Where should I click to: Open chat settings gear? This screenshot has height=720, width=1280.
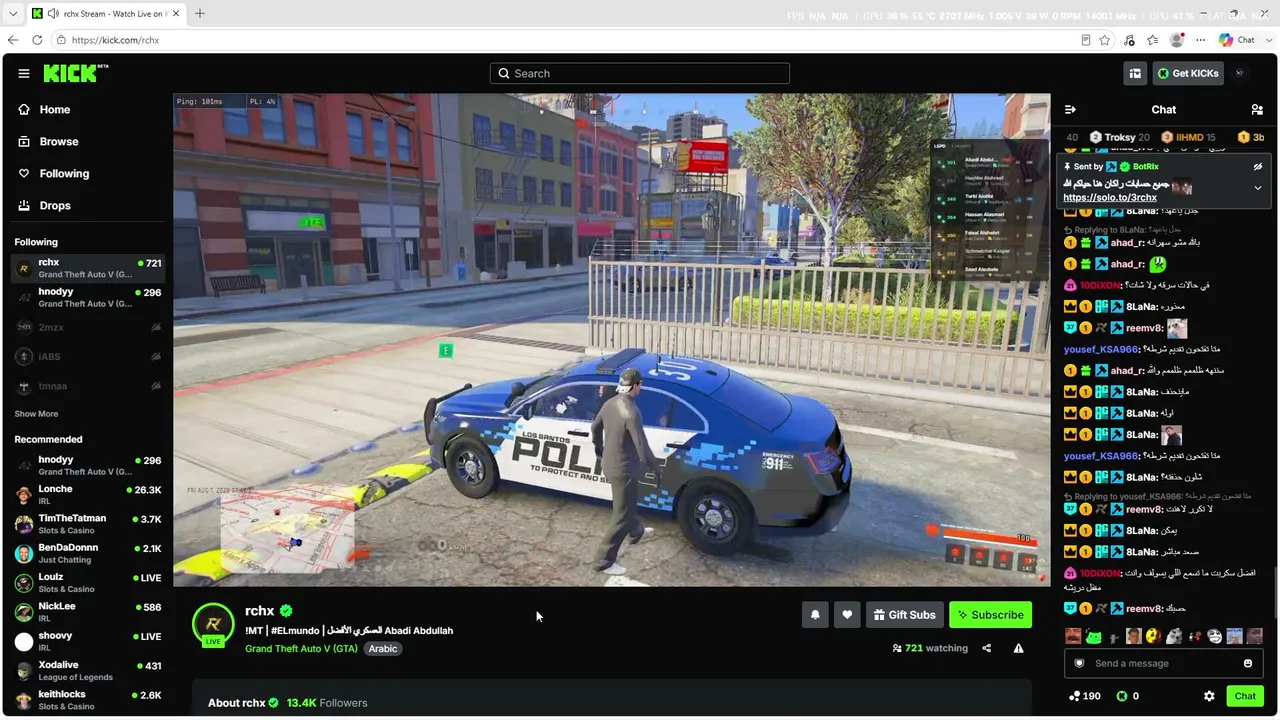coord(1209,696)
